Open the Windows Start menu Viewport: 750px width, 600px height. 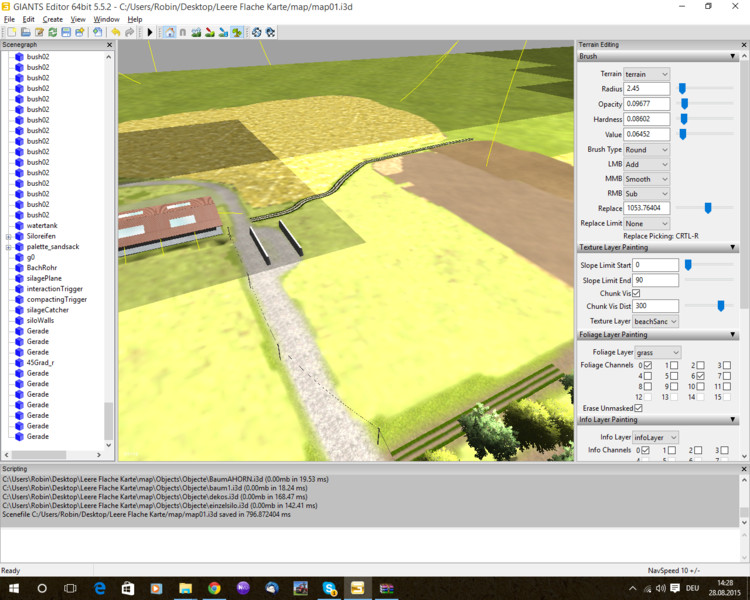[13, 588]
